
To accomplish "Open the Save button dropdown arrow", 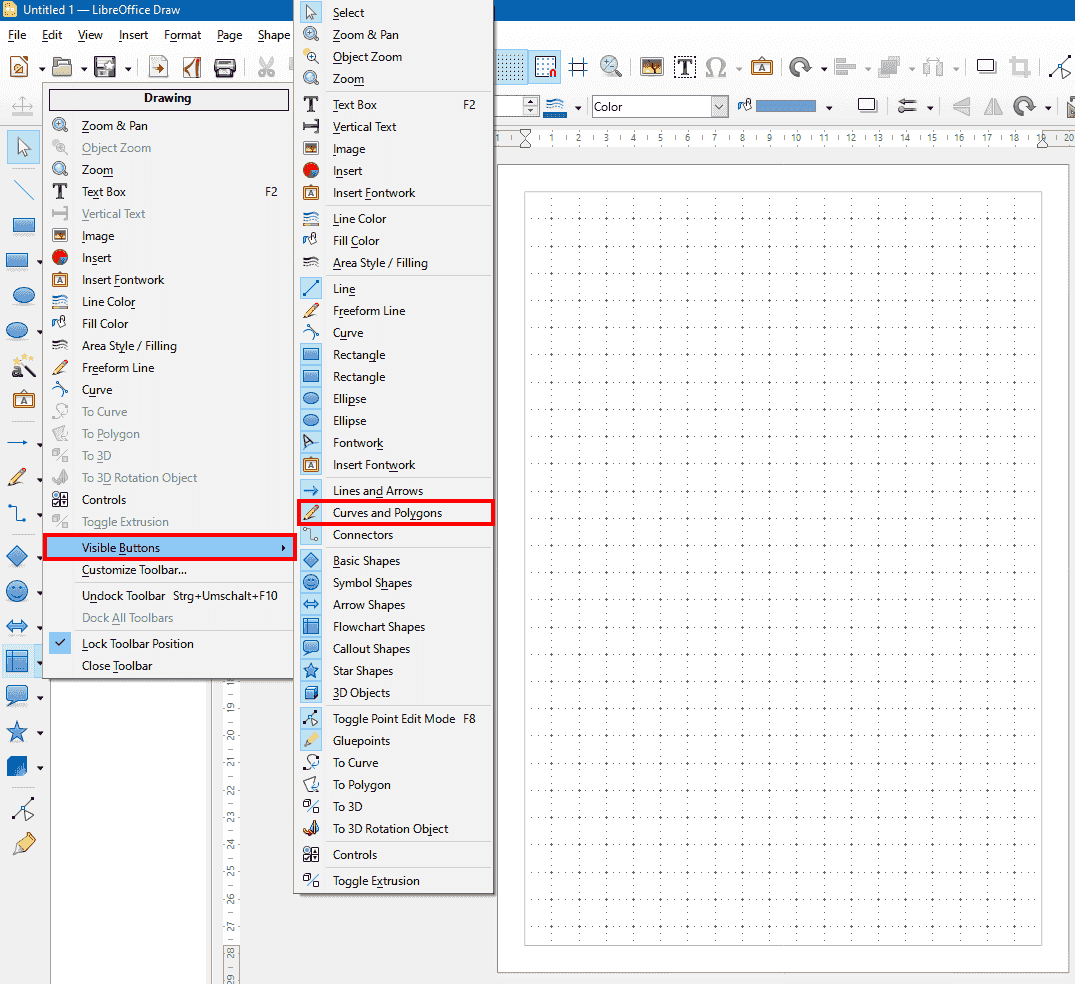I will point(128,68).
